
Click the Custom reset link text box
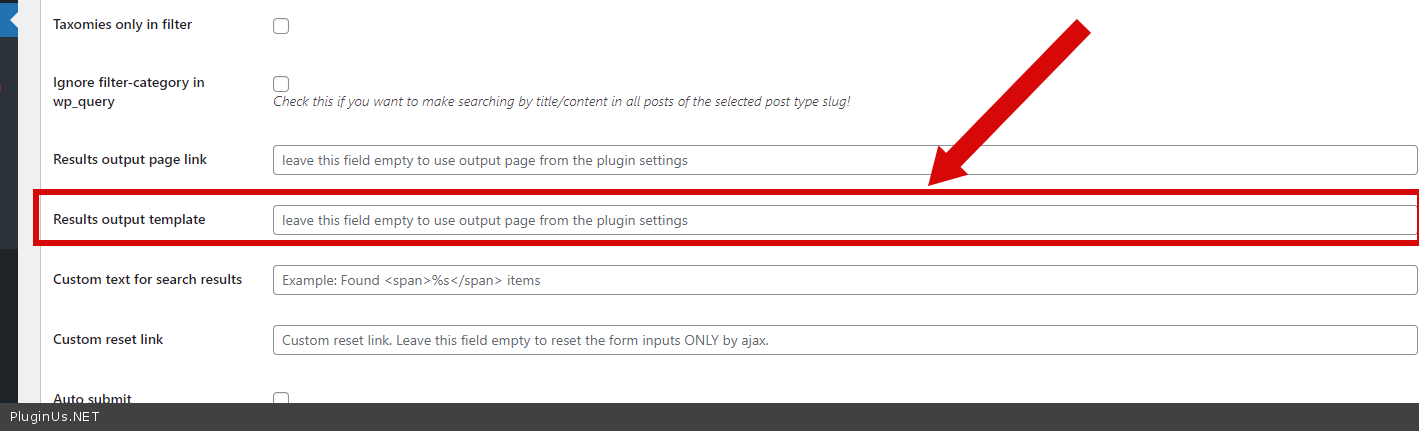coord(844,340)
